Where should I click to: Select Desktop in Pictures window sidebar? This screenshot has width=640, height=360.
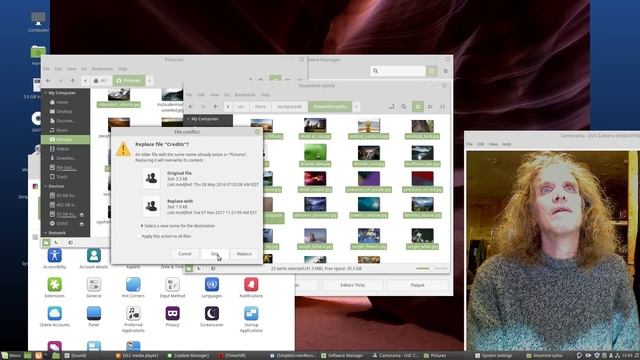[x=65, y=111]
